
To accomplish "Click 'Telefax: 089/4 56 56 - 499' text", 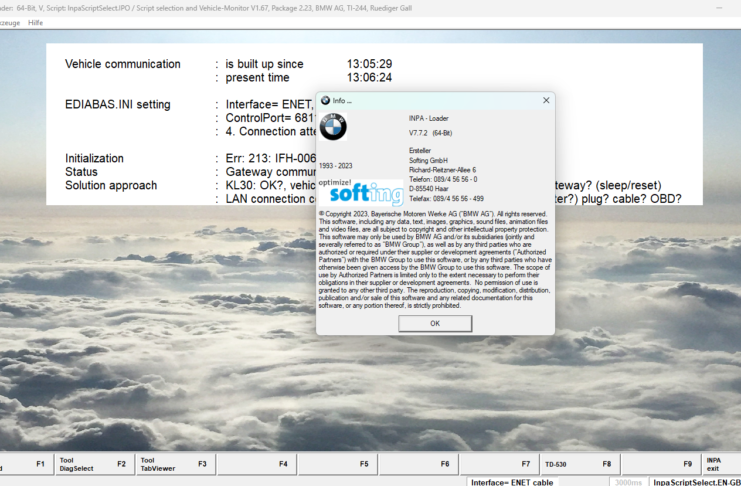I will pos(446,199).
